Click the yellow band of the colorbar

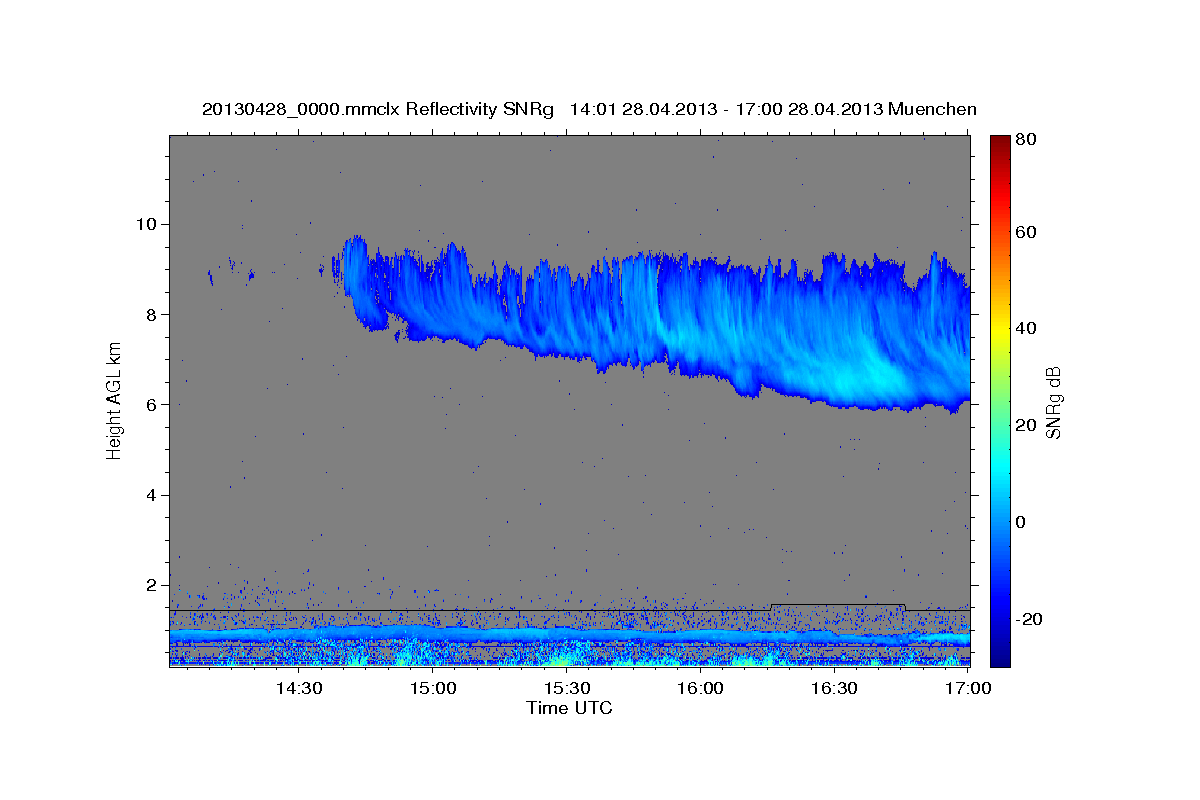click(1000, 330)
